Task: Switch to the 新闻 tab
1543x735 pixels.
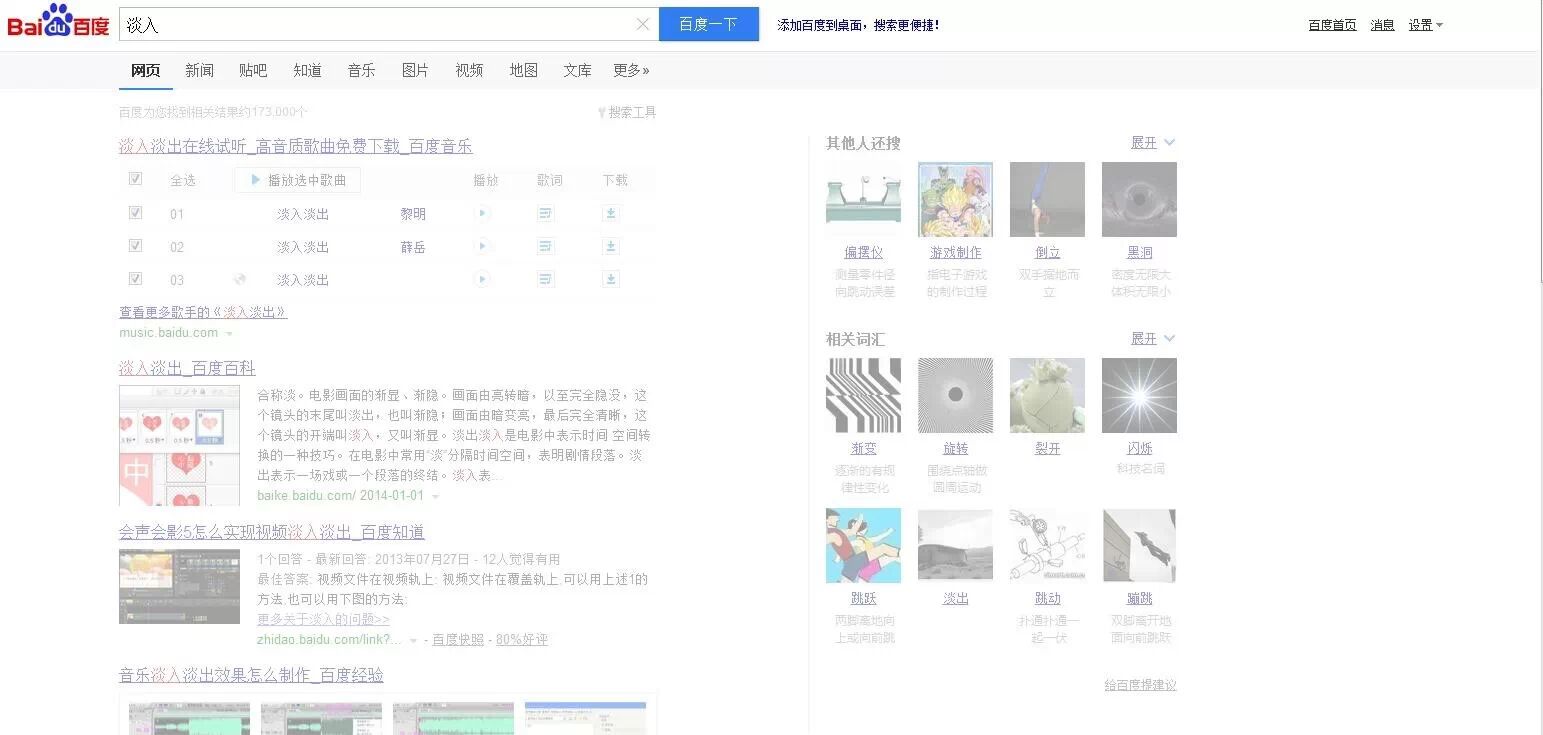Action: tap(199, 70)
